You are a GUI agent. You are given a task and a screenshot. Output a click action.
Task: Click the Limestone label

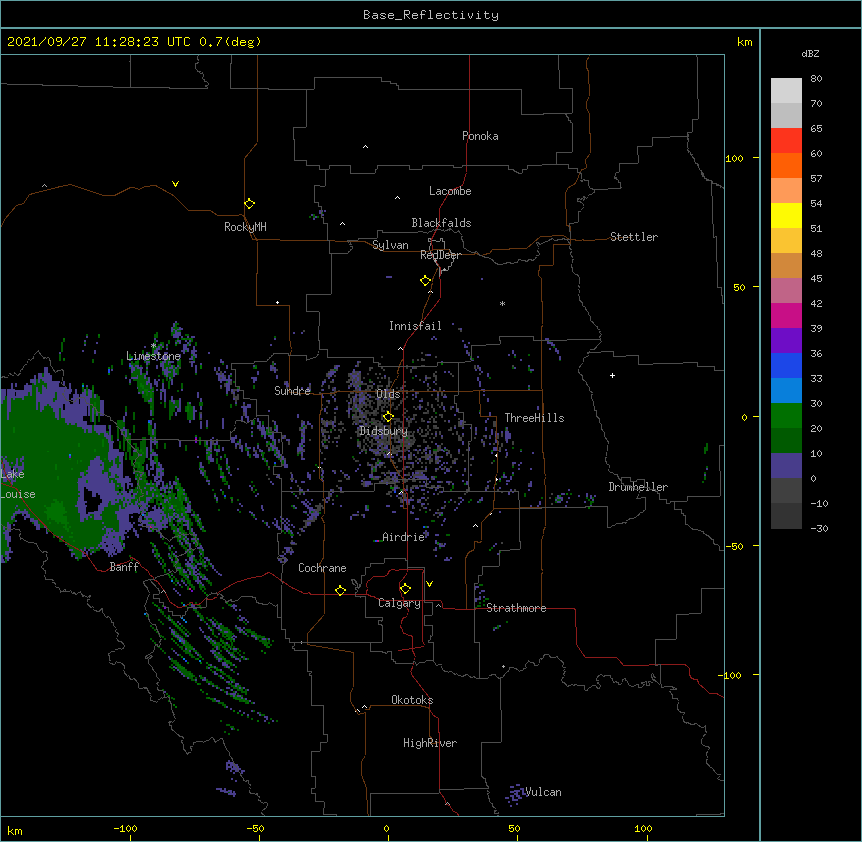click(x=153, y=356)
